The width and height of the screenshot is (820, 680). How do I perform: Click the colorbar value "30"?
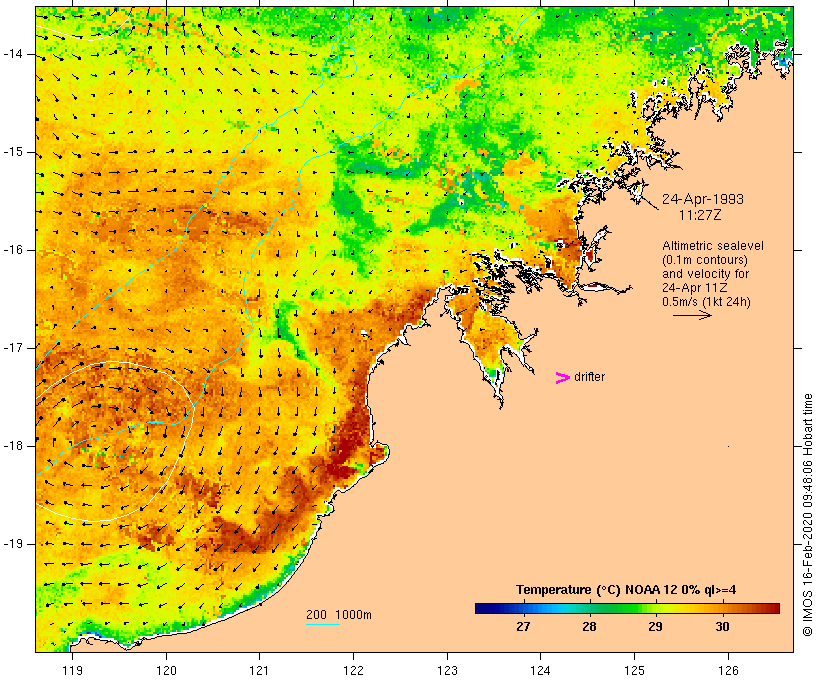722,626
